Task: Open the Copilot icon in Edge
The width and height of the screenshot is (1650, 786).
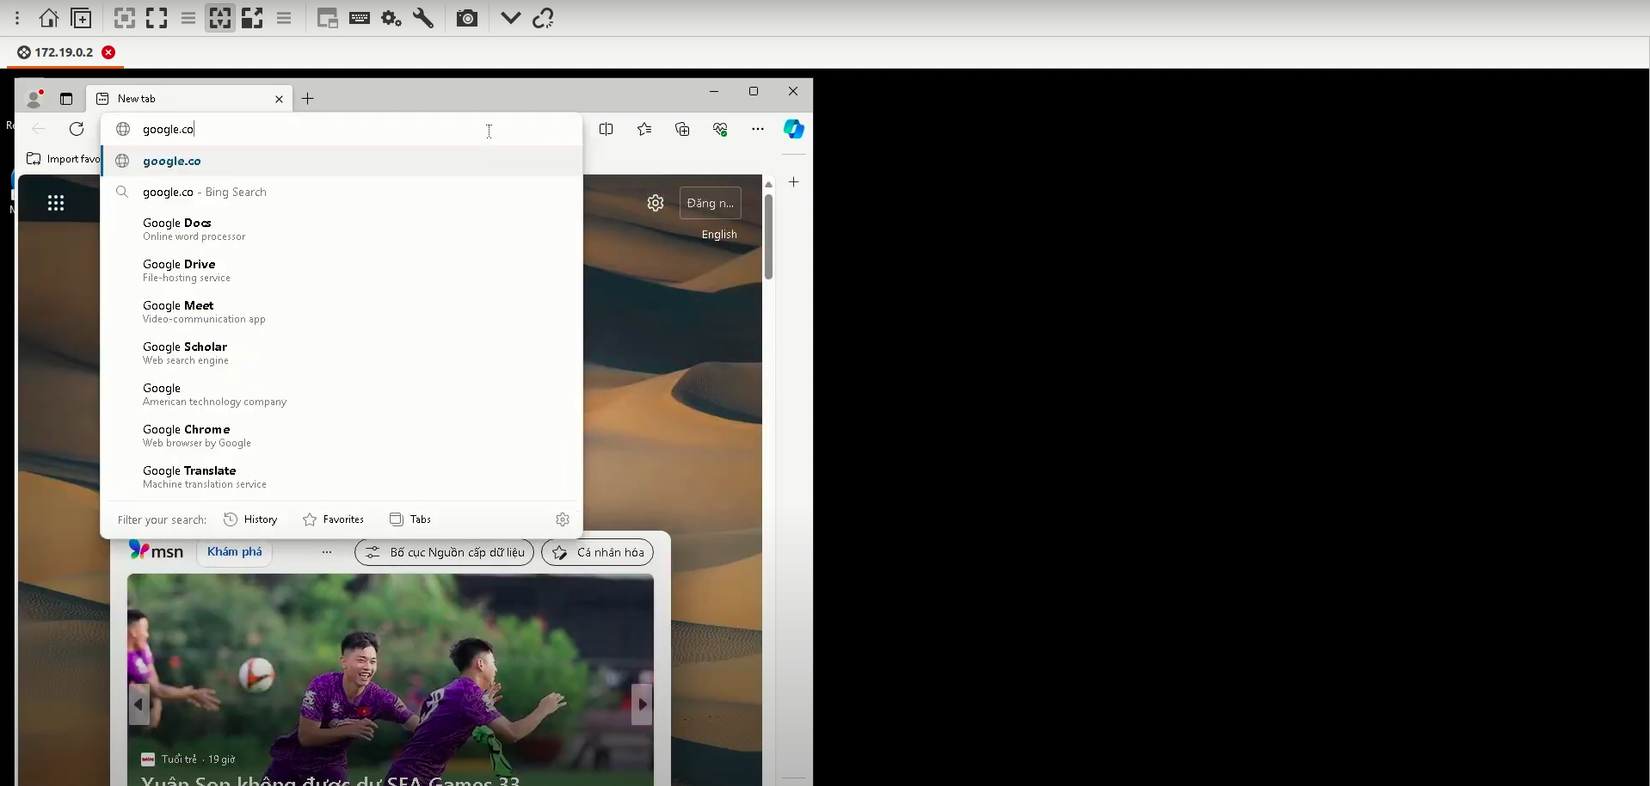Action: coord(794,129)
